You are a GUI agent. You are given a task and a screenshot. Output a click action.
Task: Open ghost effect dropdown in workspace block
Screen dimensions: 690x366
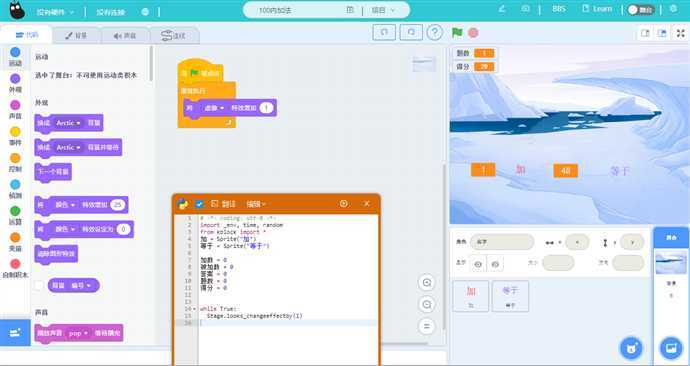(214, 108)
